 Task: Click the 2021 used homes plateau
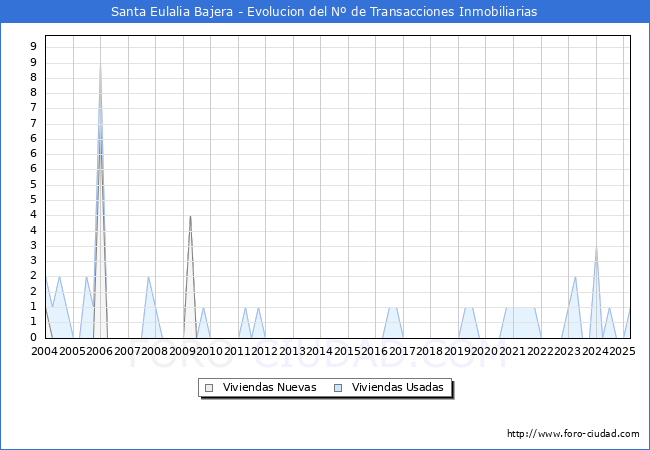pos(521,308)
